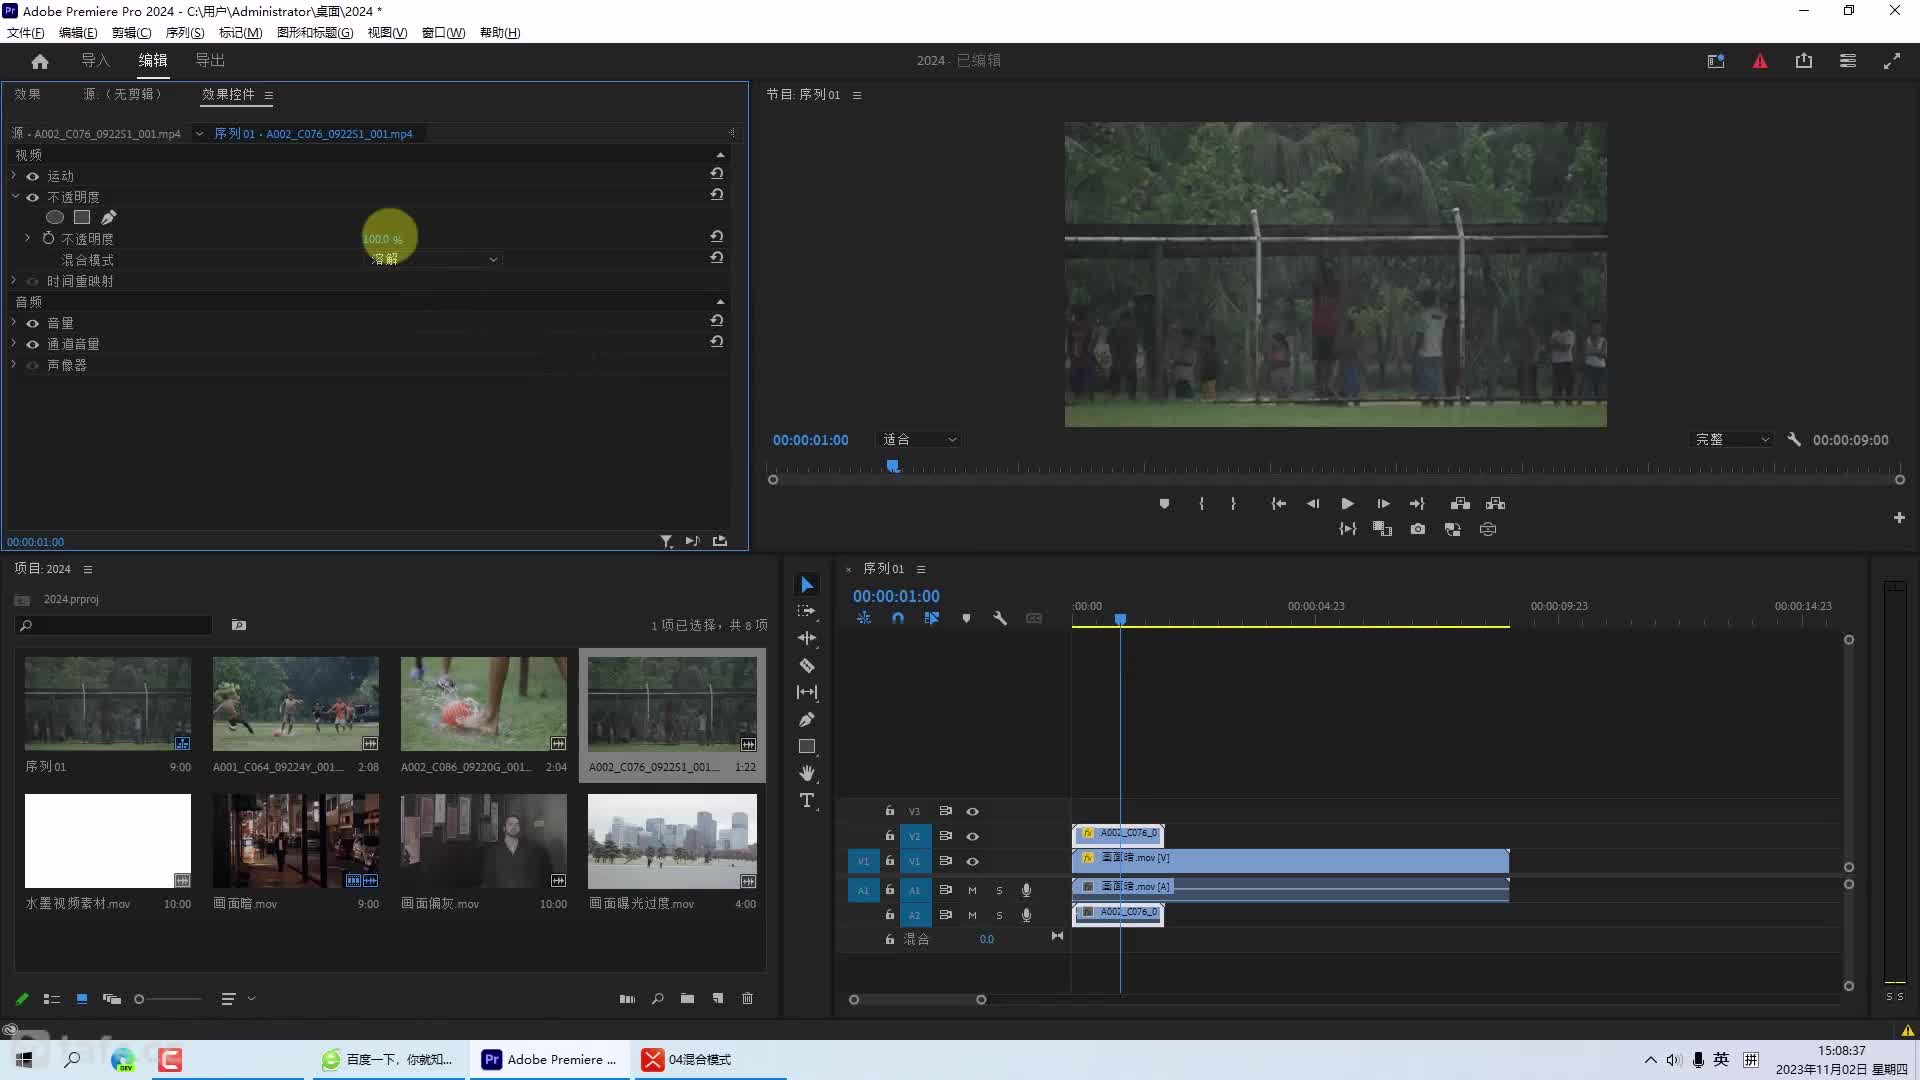The width and height of the screenshot is (1920, 1080).
Task: Toggle V1 track output eye
Action: click(972, 861)
